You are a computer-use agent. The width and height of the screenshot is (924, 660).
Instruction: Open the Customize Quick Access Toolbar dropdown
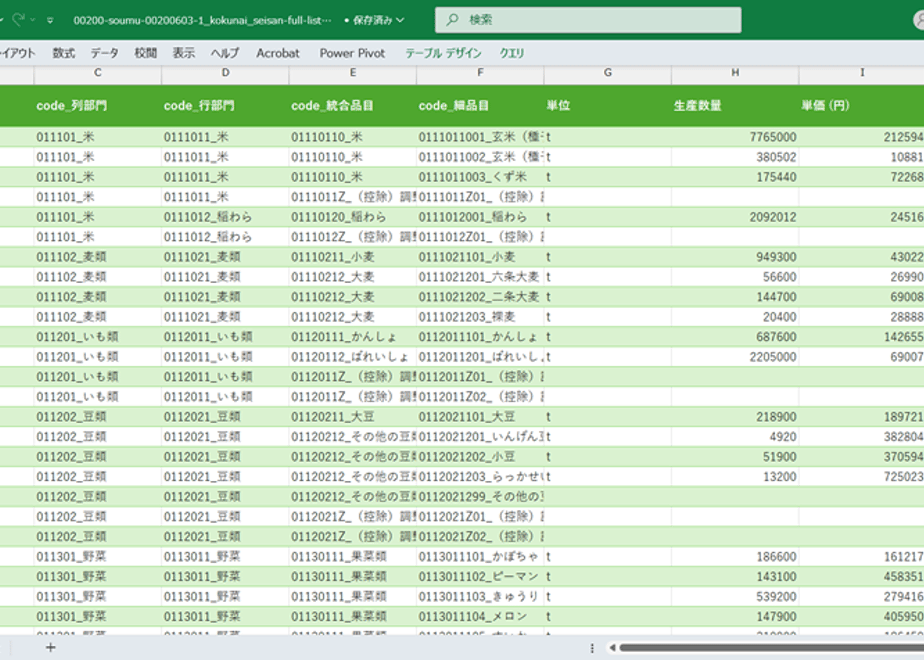coord(50,20)
